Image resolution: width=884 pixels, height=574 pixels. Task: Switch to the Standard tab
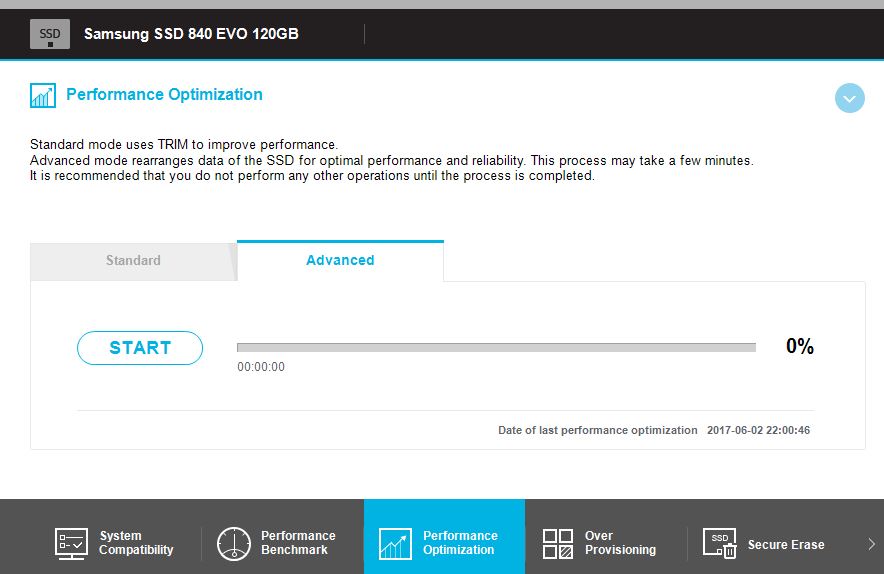coord(133,260)
